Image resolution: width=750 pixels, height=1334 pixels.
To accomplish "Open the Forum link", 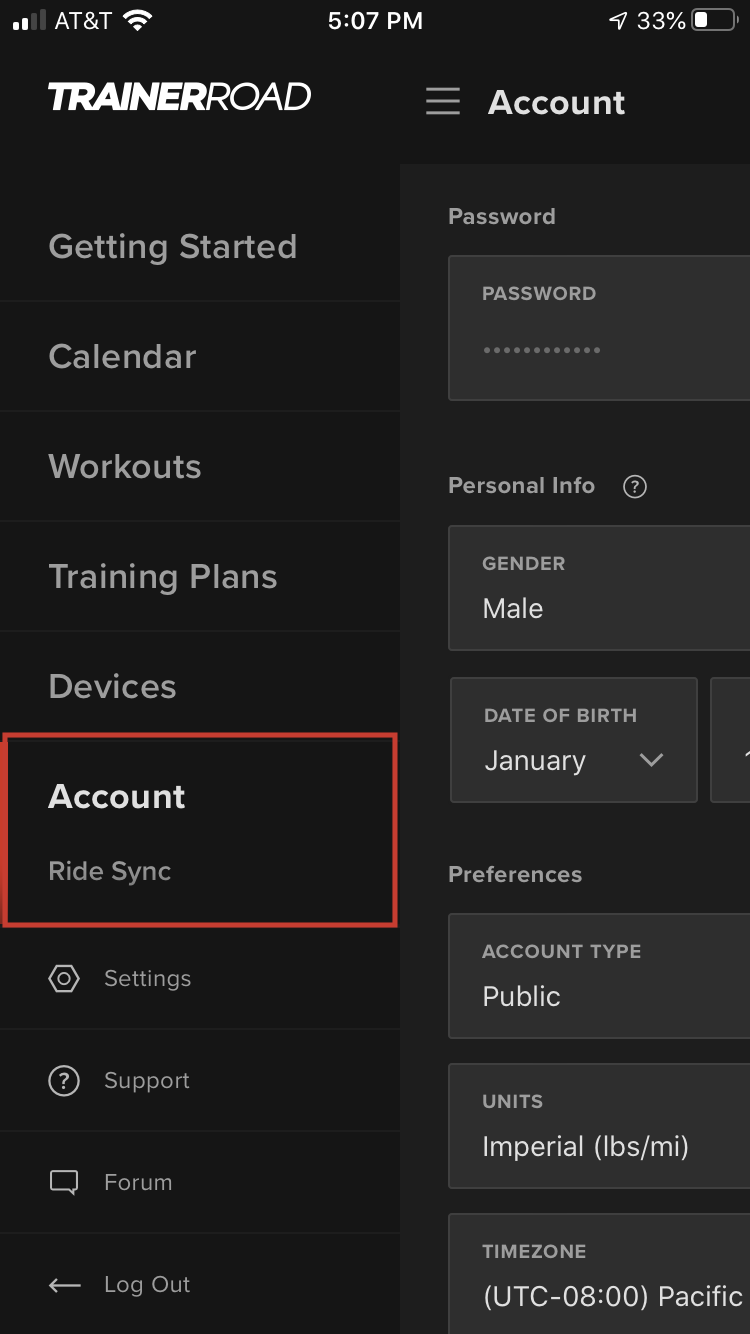I will tap(138, 1182).
